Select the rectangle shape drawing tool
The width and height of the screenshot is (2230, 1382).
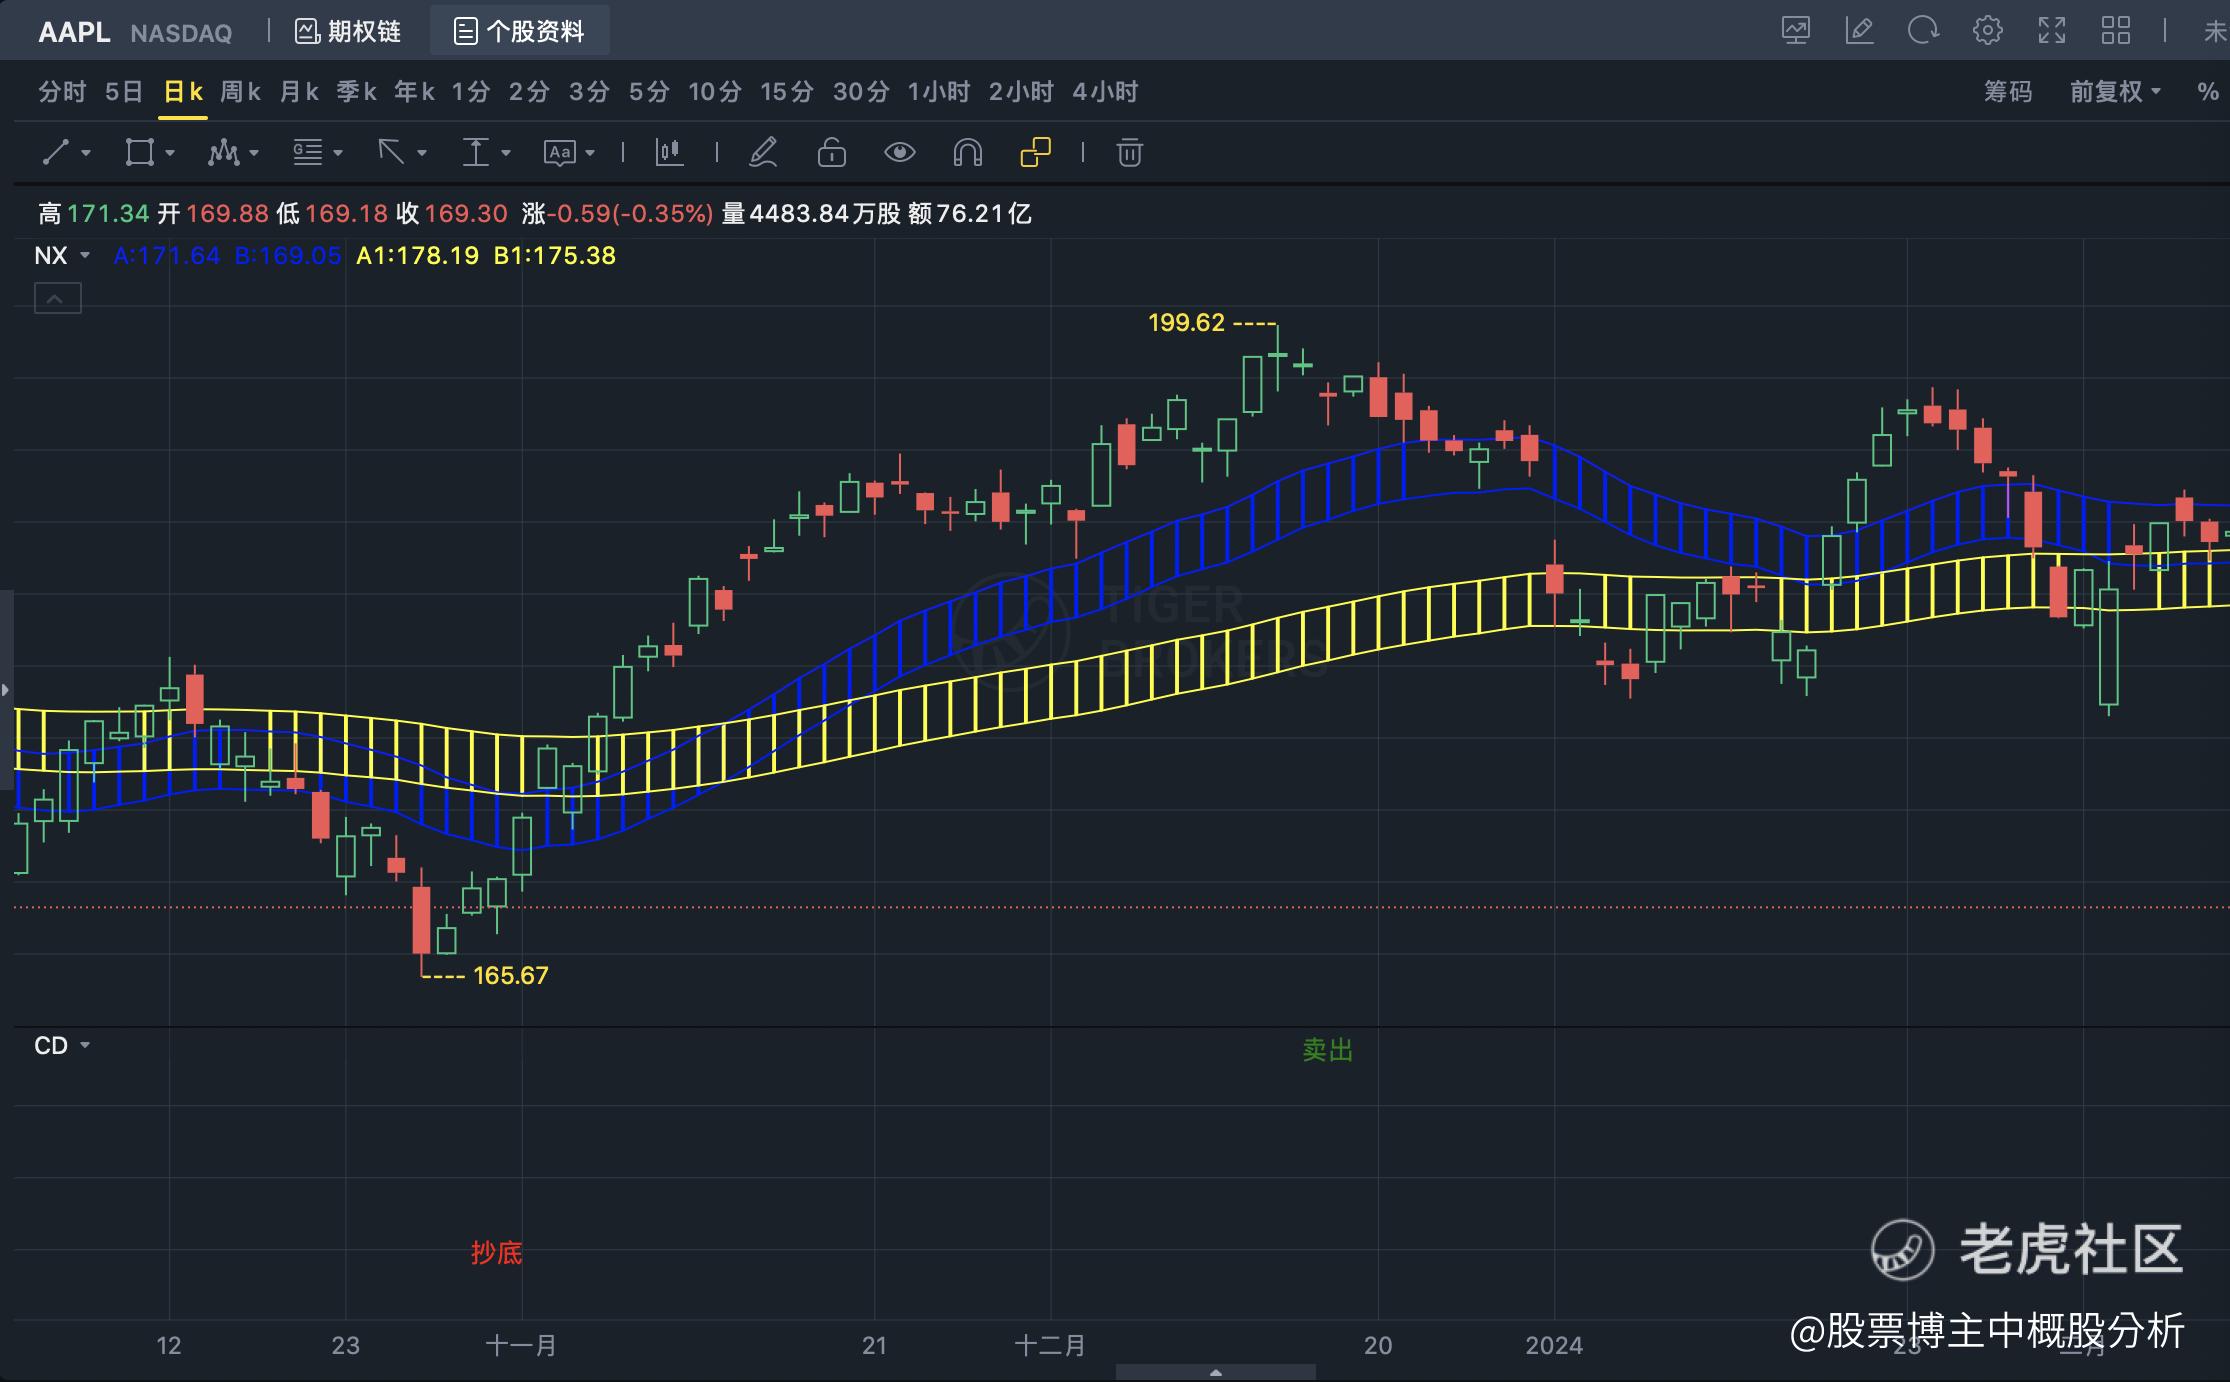pos(139,152)
